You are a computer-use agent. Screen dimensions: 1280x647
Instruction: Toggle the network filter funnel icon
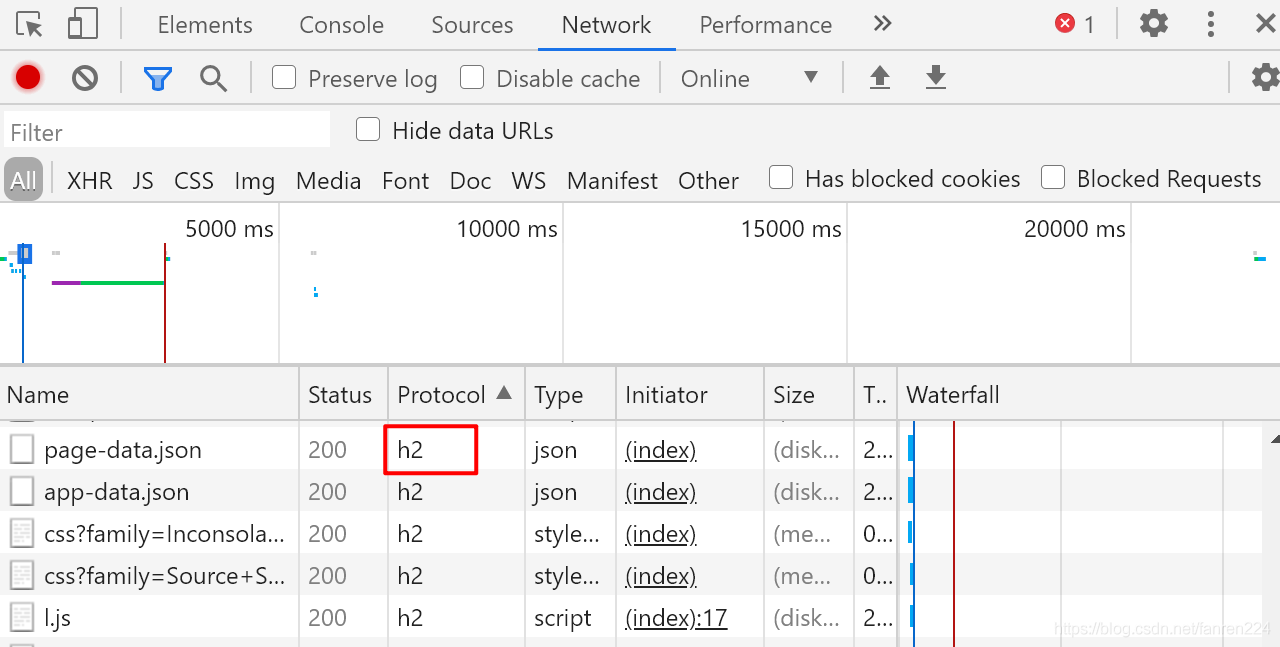coord(158,78)
